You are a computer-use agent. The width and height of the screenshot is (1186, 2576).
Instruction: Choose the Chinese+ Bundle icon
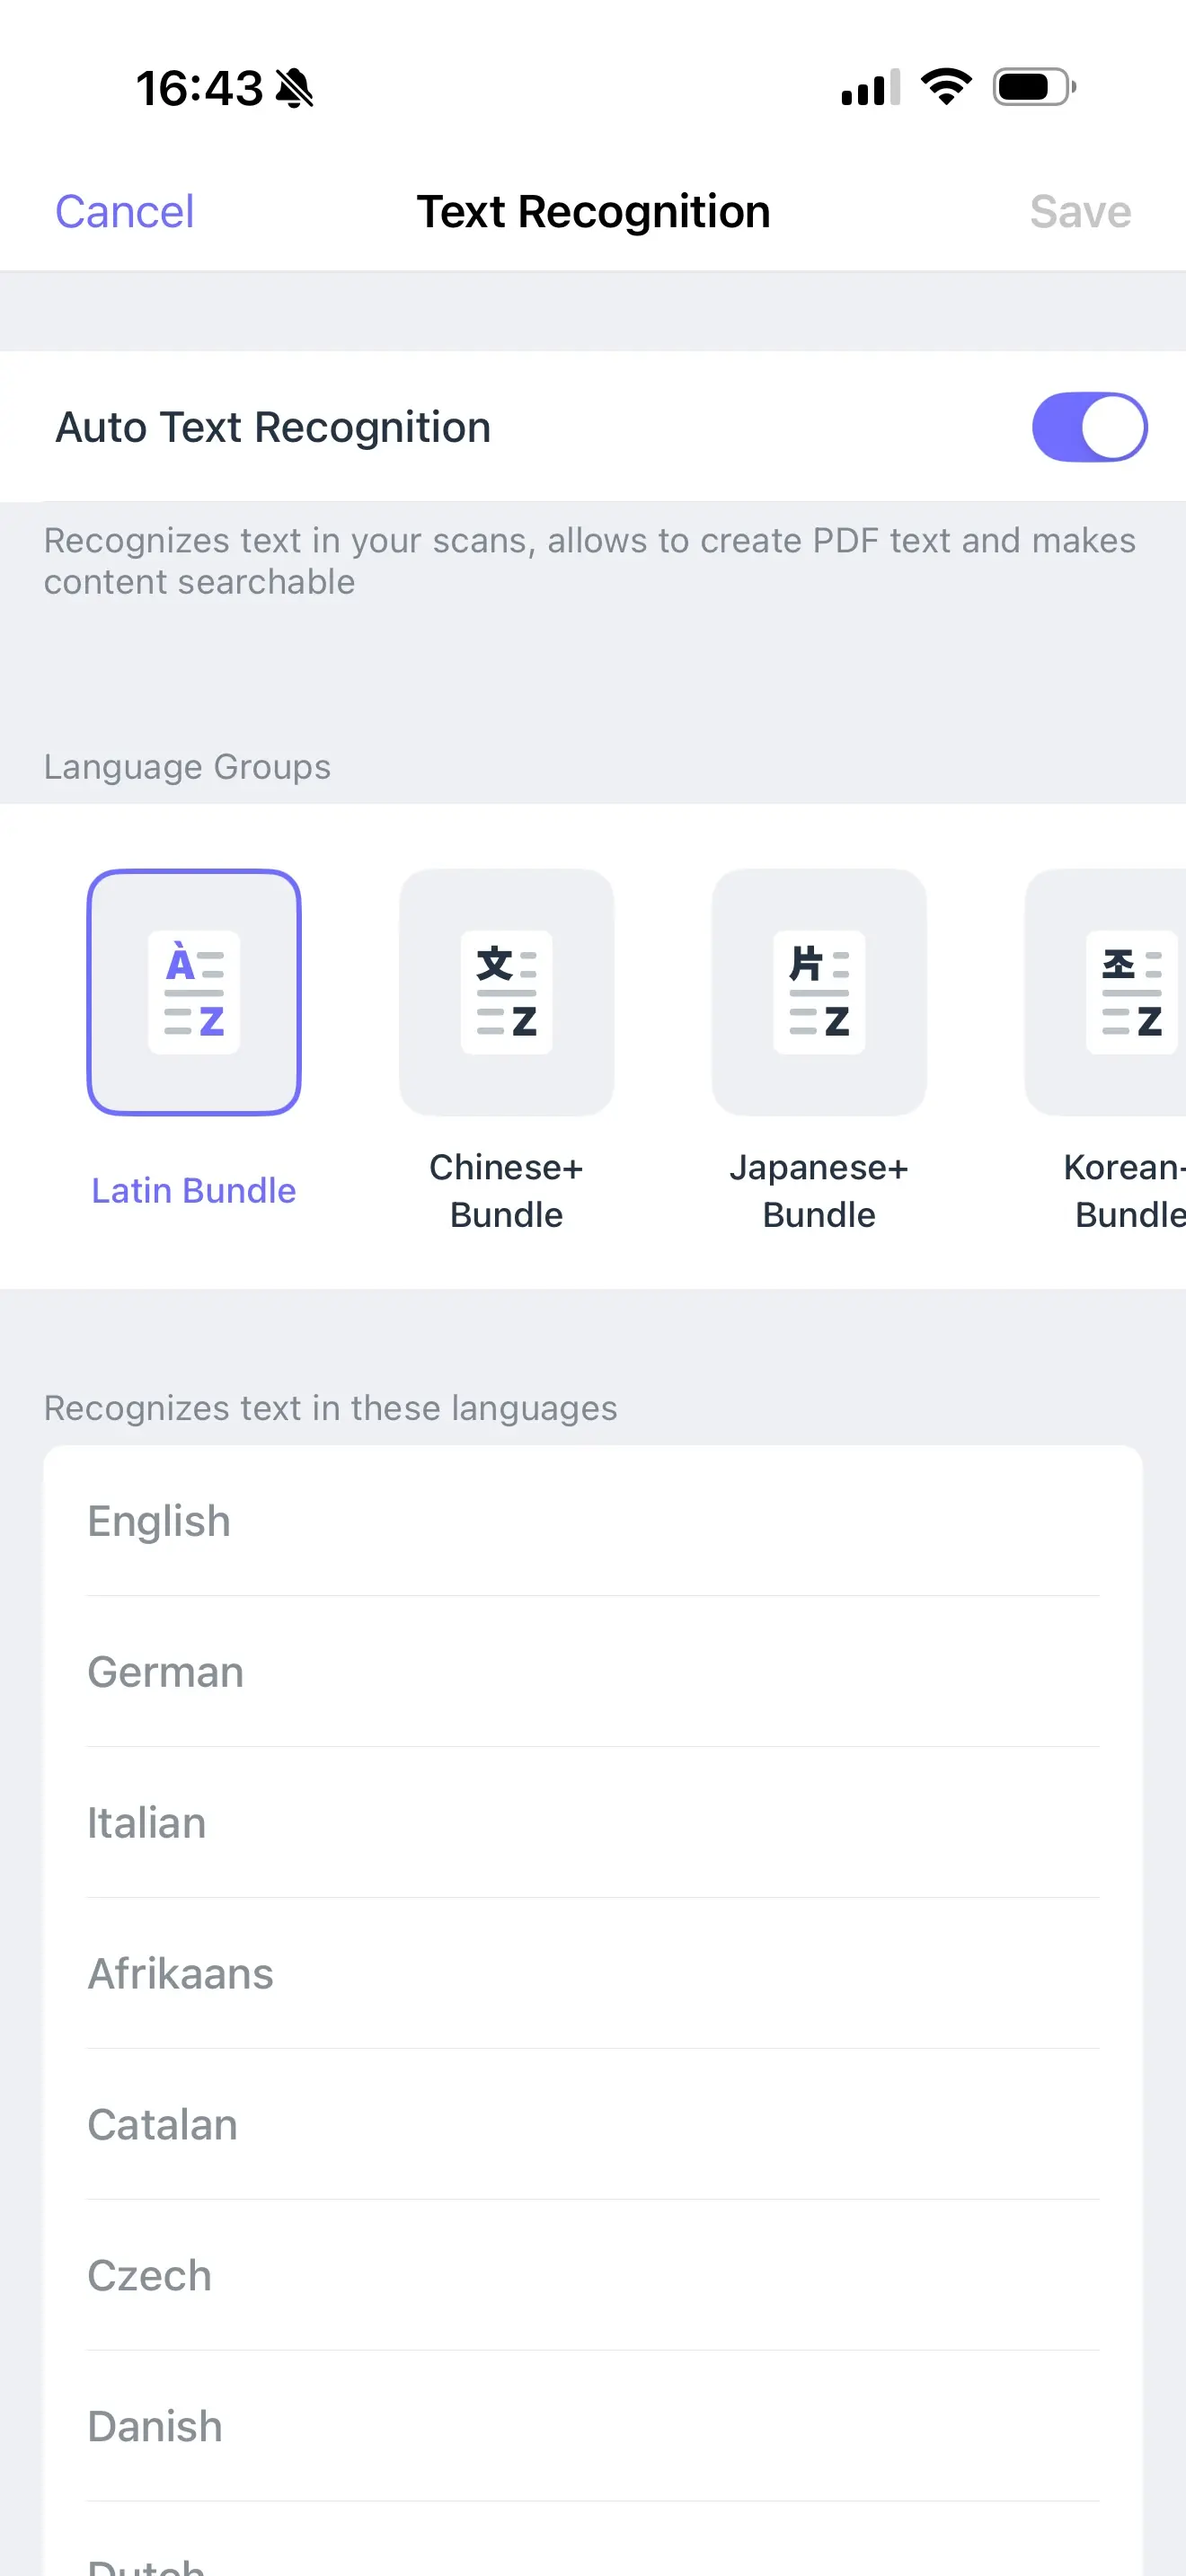coord(506,991)
